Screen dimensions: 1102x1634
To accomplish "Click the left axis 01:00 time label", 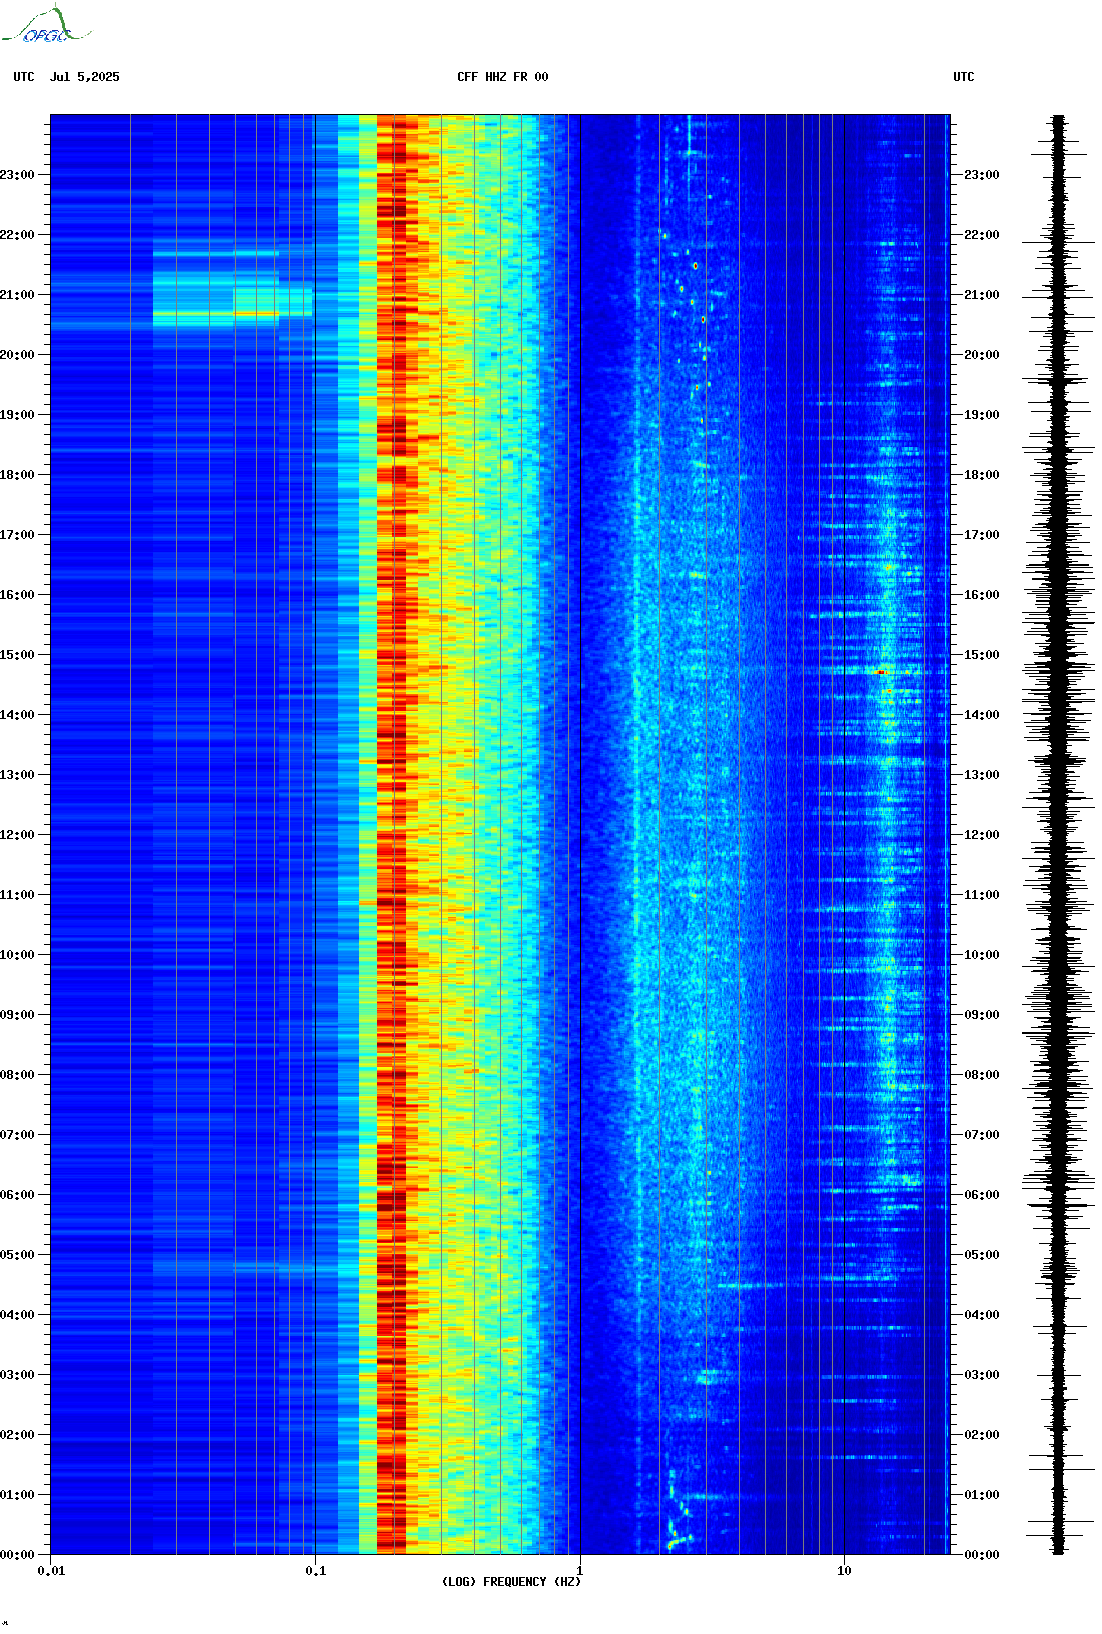I will pos(17,1495).
